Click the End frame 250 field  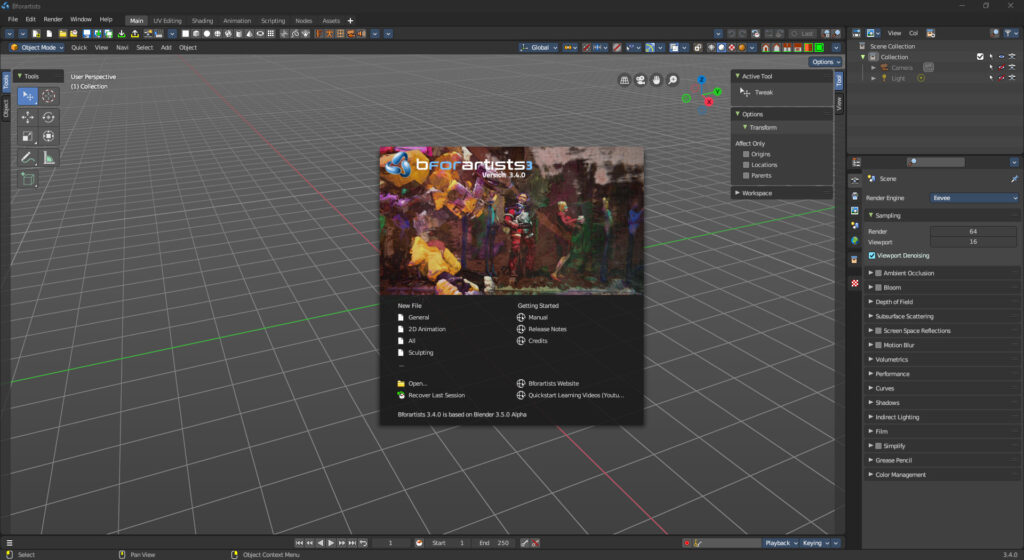pyautogui.click(x=494, y=543)
